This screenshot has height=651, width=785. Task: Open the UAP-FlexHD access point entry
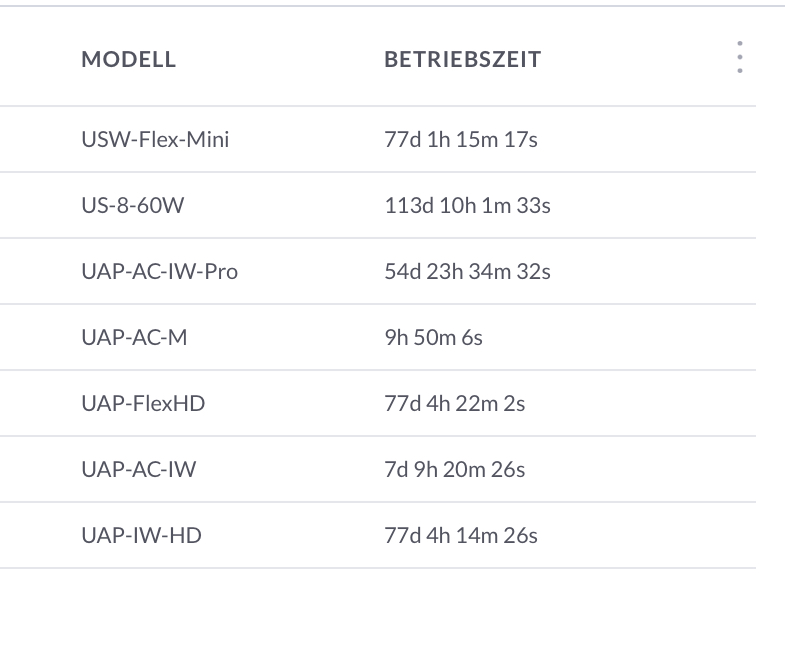point(143,404)
